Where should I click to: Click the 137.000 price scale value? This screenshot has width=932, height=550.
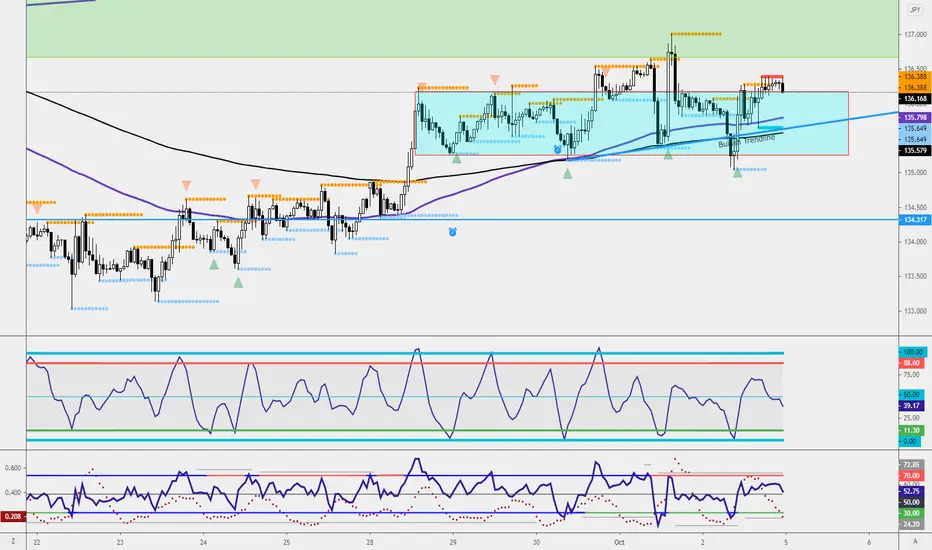click(915, 34)
